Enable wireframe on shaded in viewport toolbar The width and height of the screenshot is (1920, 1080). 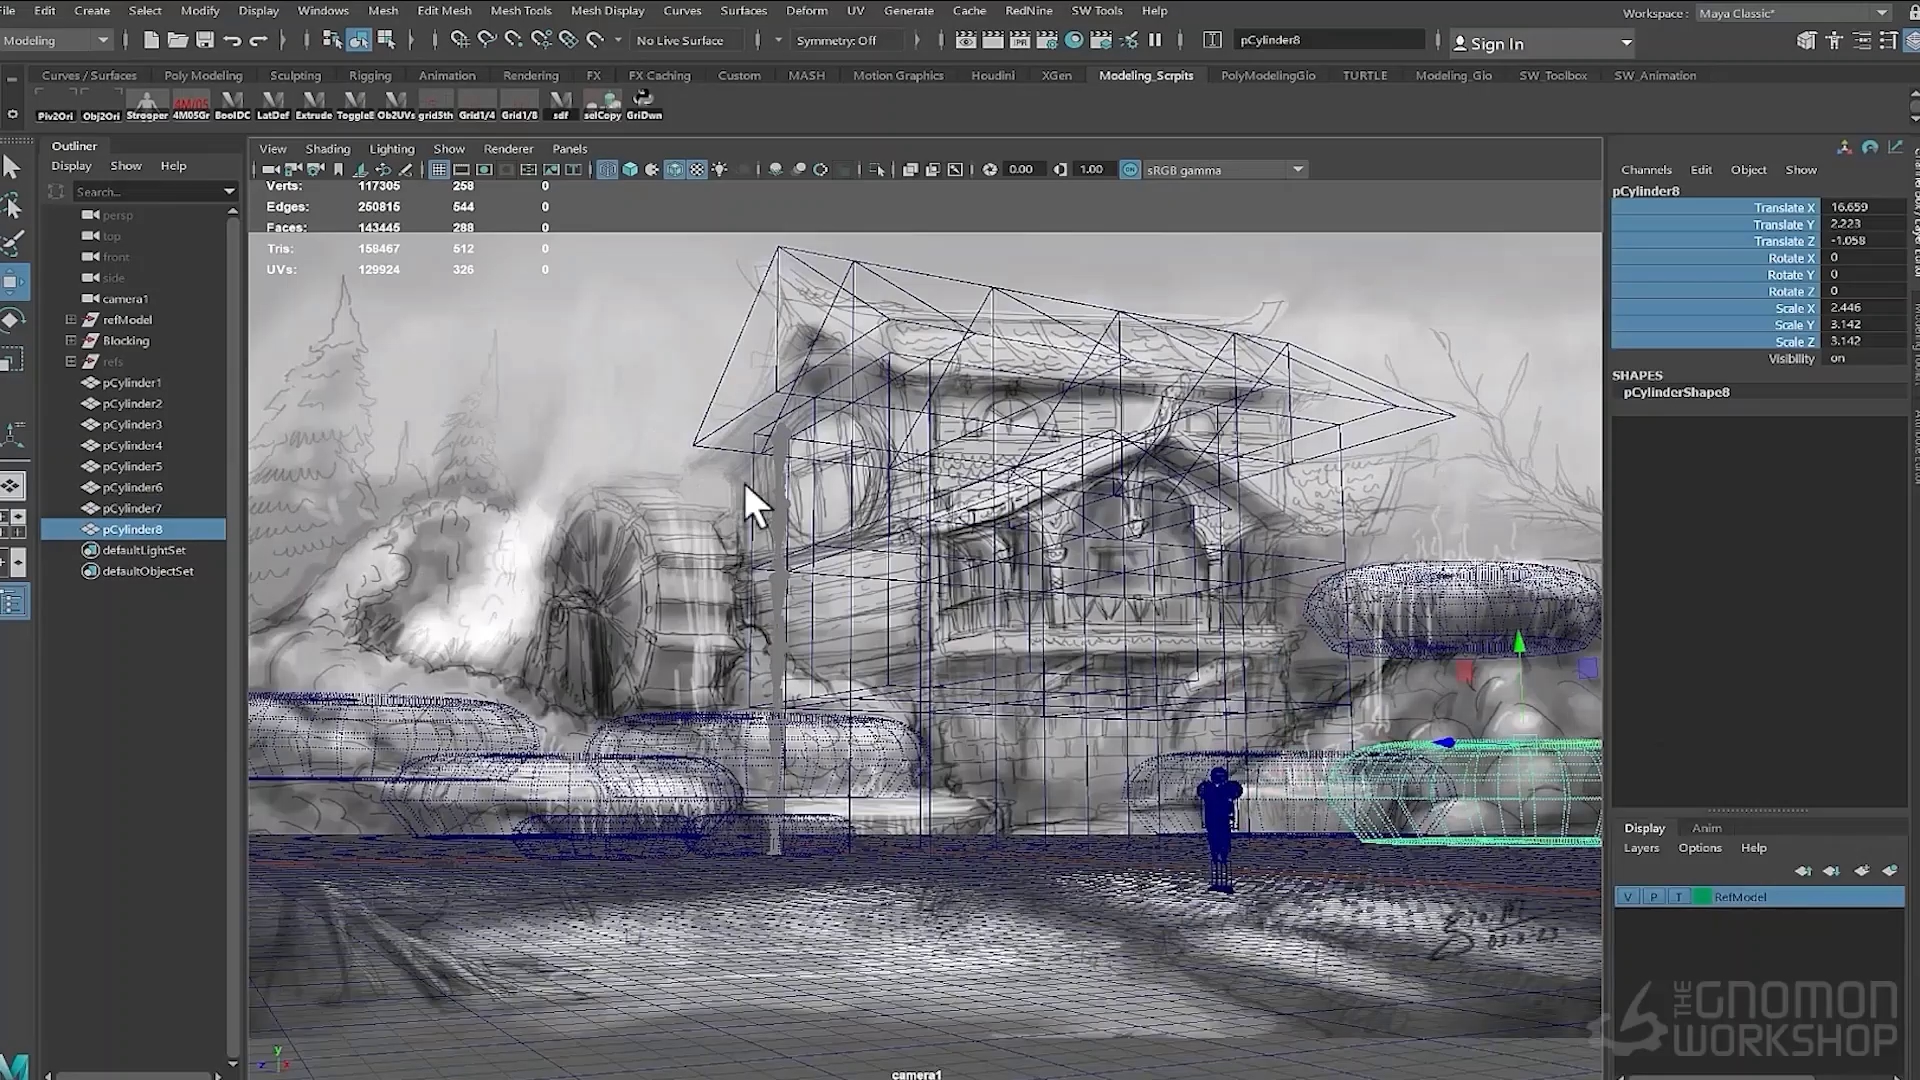[x=675, y=169]
